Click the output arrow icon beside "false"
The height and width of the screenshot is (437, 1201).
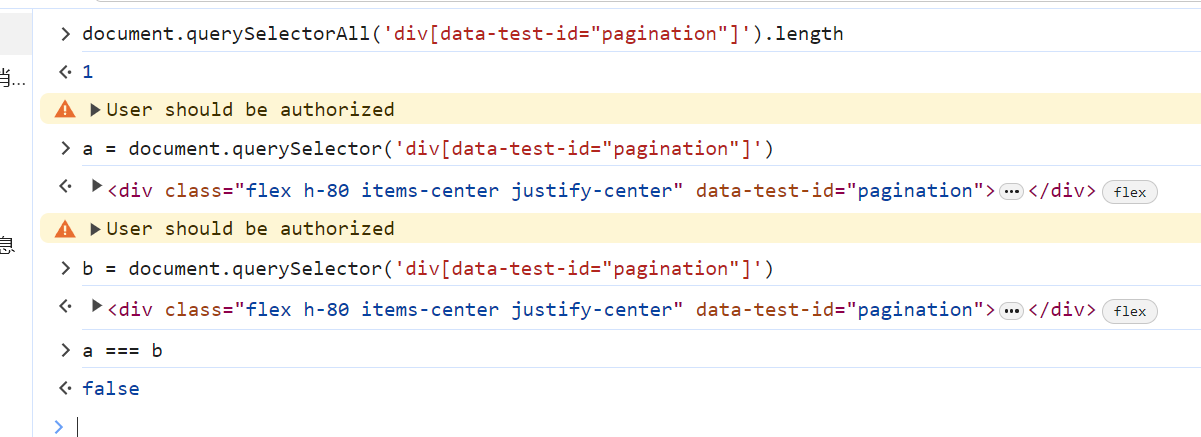pyautogui.click(x=65, y=388)
